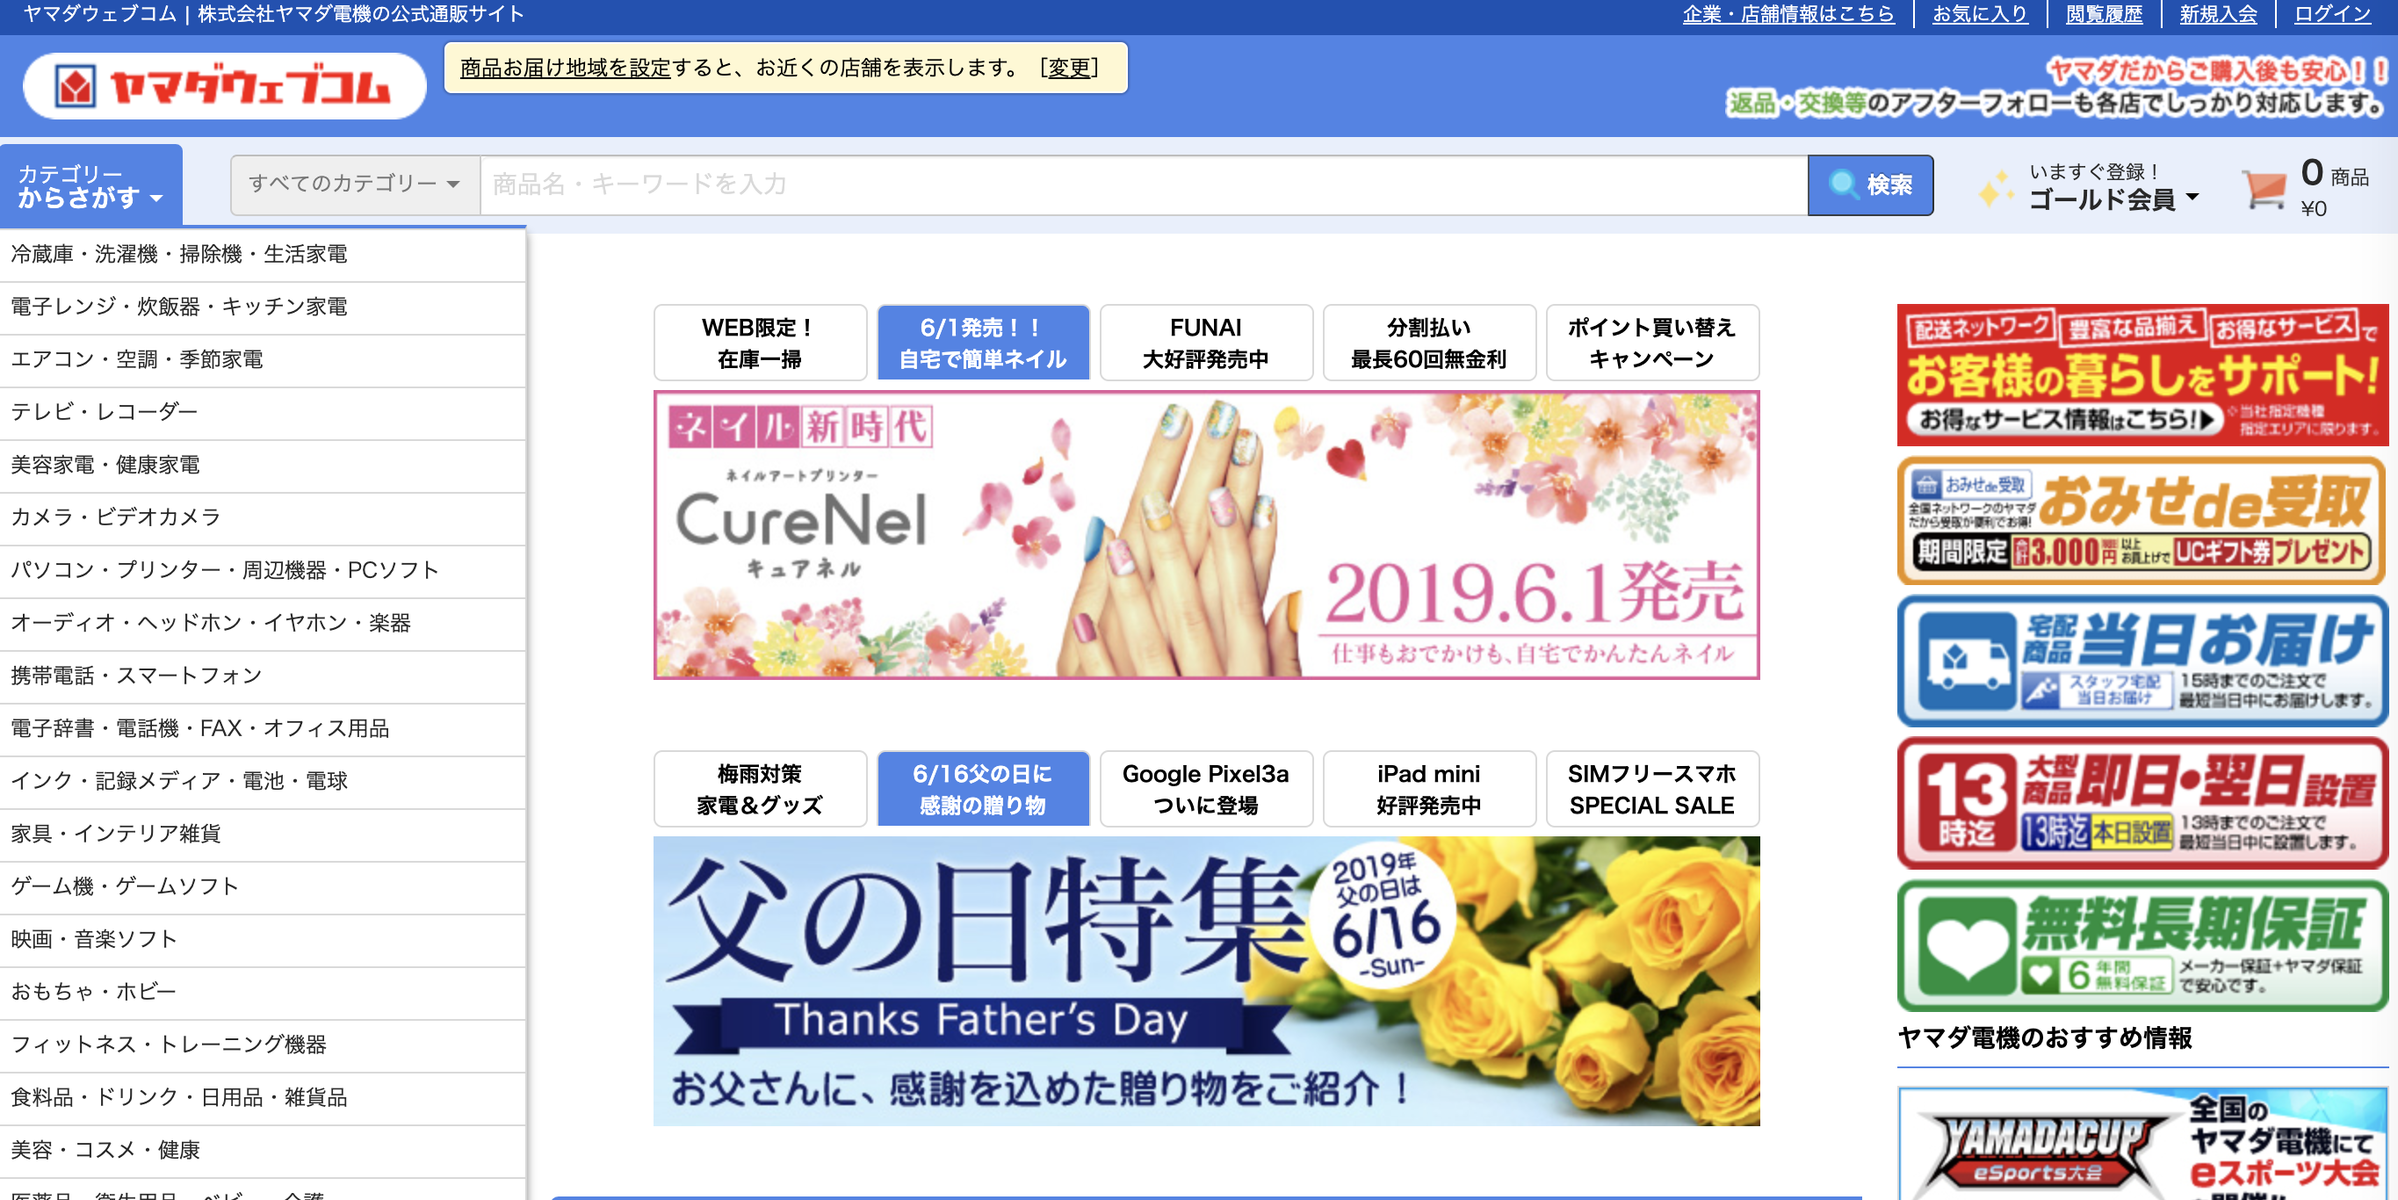The height and width of the screenshot is (1200, 2398).
Task: Click the ログイン link
Action: (2332, 14)
